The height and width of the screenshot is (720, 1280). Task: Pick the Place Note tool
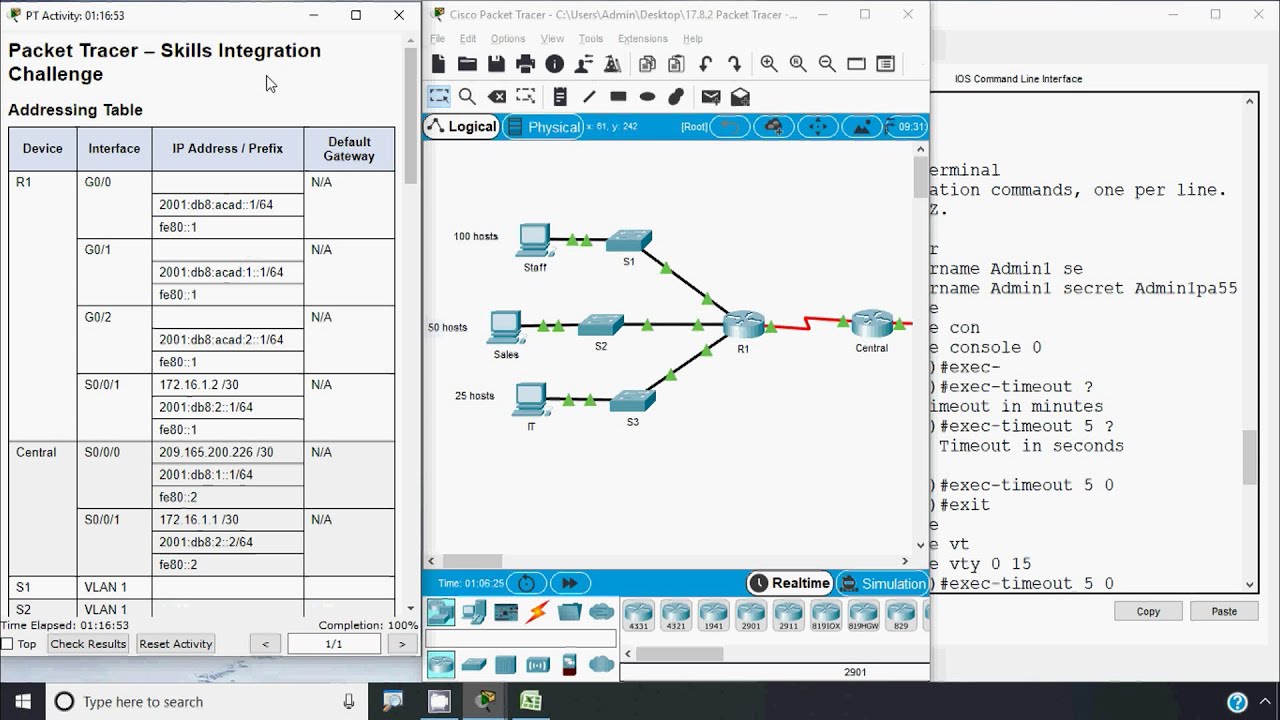[x=560, y=97]
